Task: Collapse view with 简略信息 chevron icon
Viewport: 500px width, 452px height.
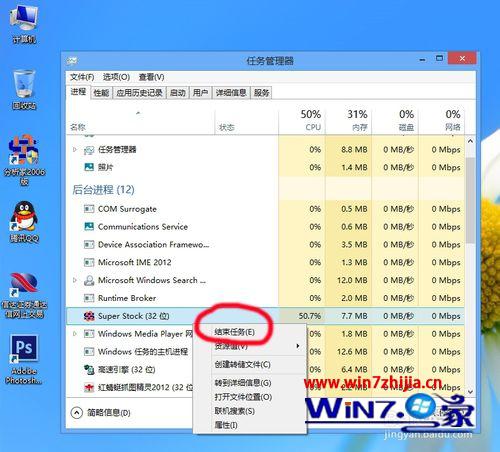Action: [x=76, y=413]
